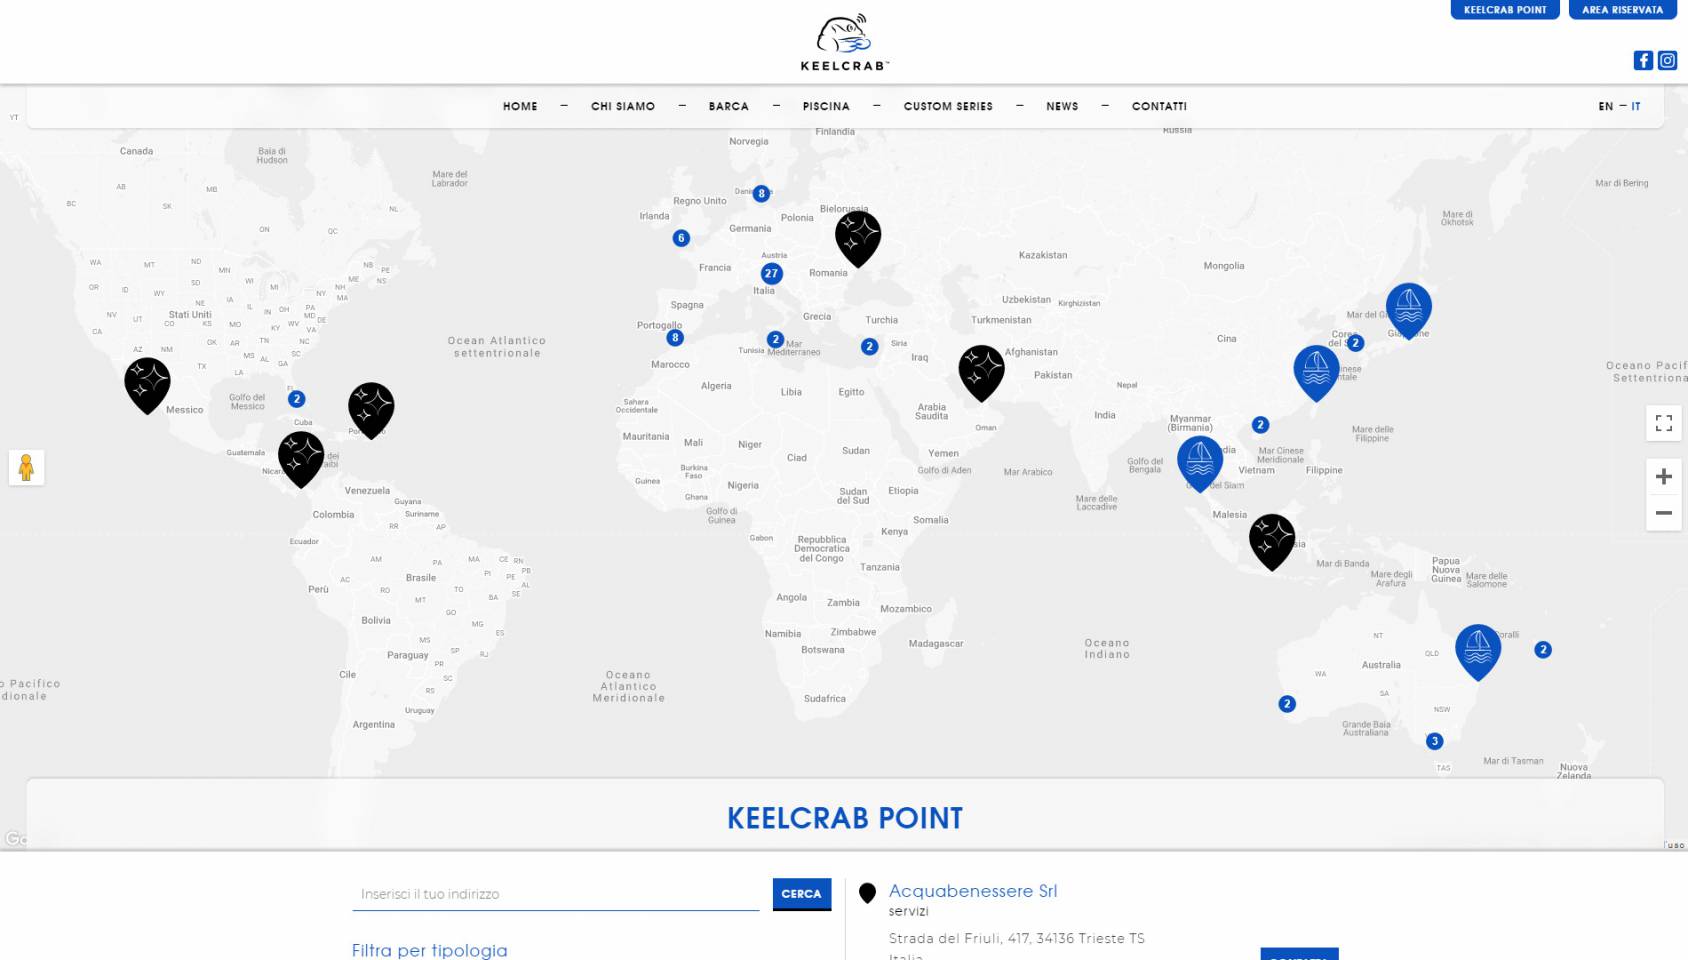Screen dimensions: 1688x960
Task: Click the black marker near Malesia
Action: [1272, 542]
